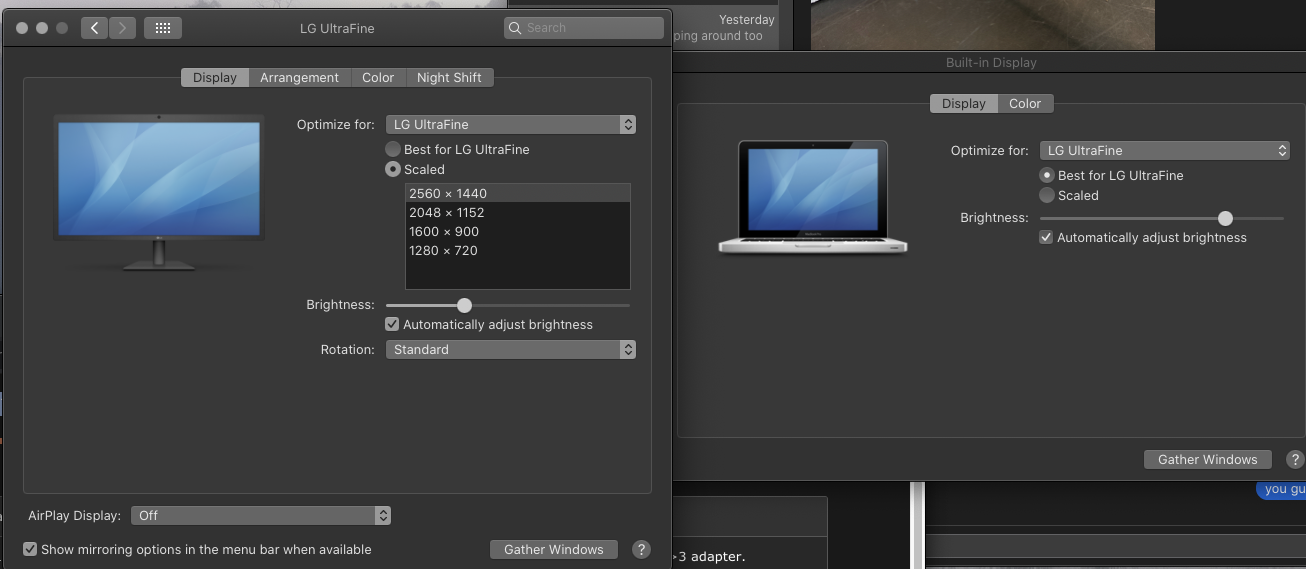The height and width of the screenshot is (569, 1306).
Task: Switch to Color tab in LG UltraFine window
Action: point(378,77)
